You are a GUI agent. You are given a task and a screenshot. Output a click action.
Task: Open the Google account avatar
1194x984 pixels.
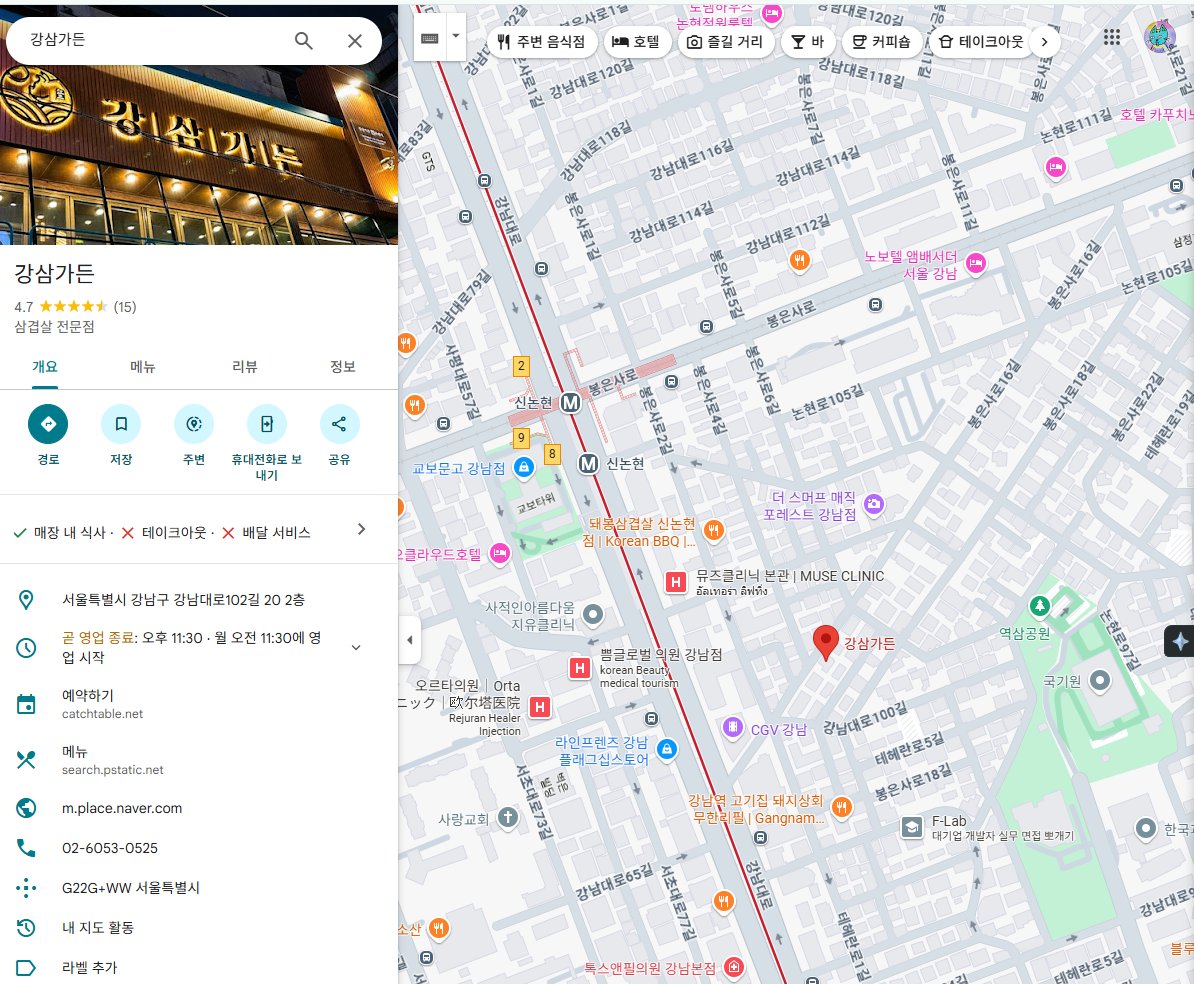click(x=1160, y=37)
